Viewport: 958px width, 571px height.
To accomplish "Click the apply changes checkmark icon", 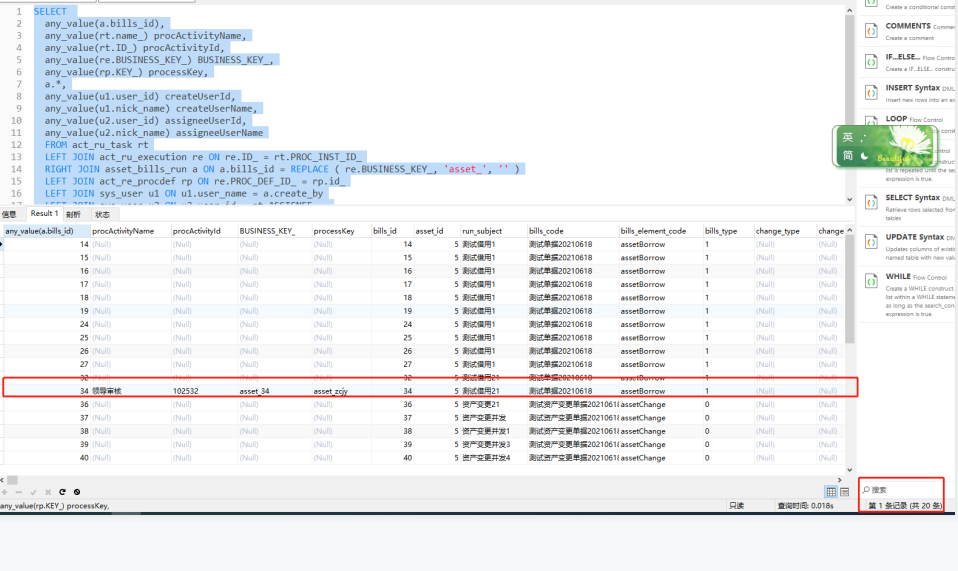I will pyautogui.click(x=34, y=492).
